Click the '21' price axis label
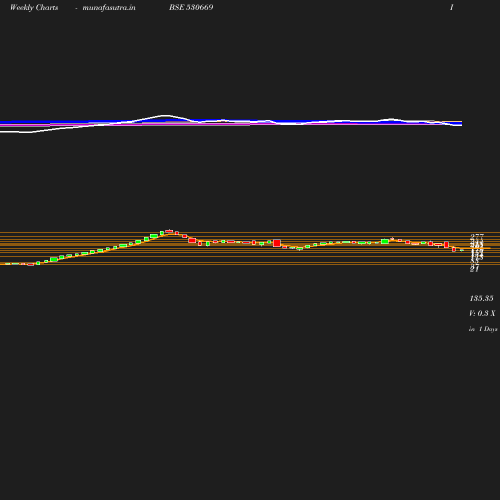This screenshot has height=500, width=500. [474, 269]
